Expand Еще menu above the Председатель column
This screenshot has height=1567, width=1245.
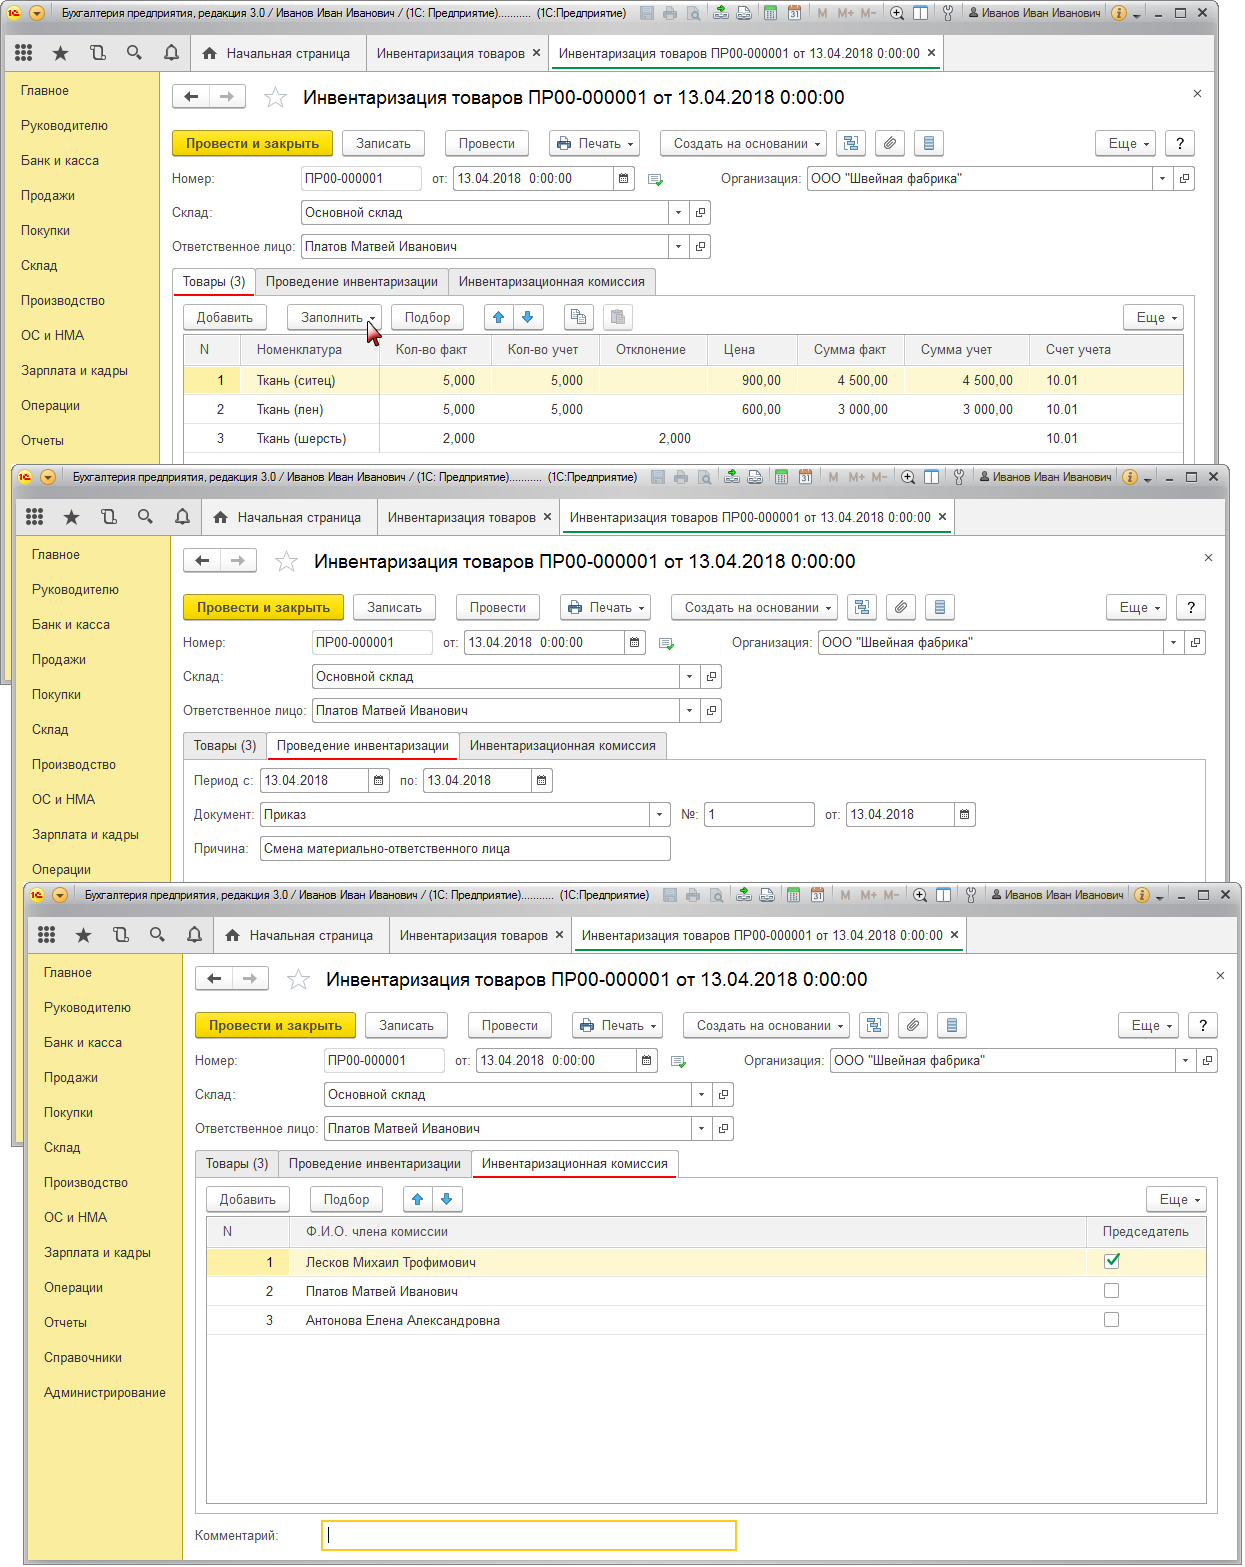click(x=1179, y=1199)
